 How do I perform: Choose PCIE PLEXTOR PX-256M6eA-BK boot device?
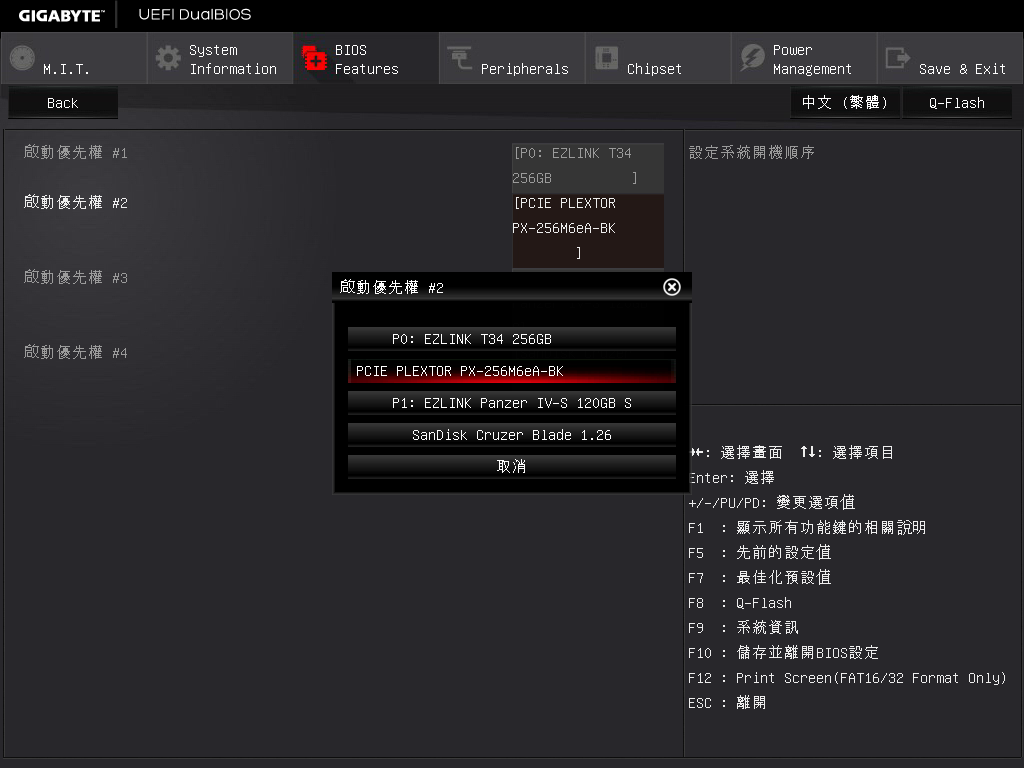(511, 371)
